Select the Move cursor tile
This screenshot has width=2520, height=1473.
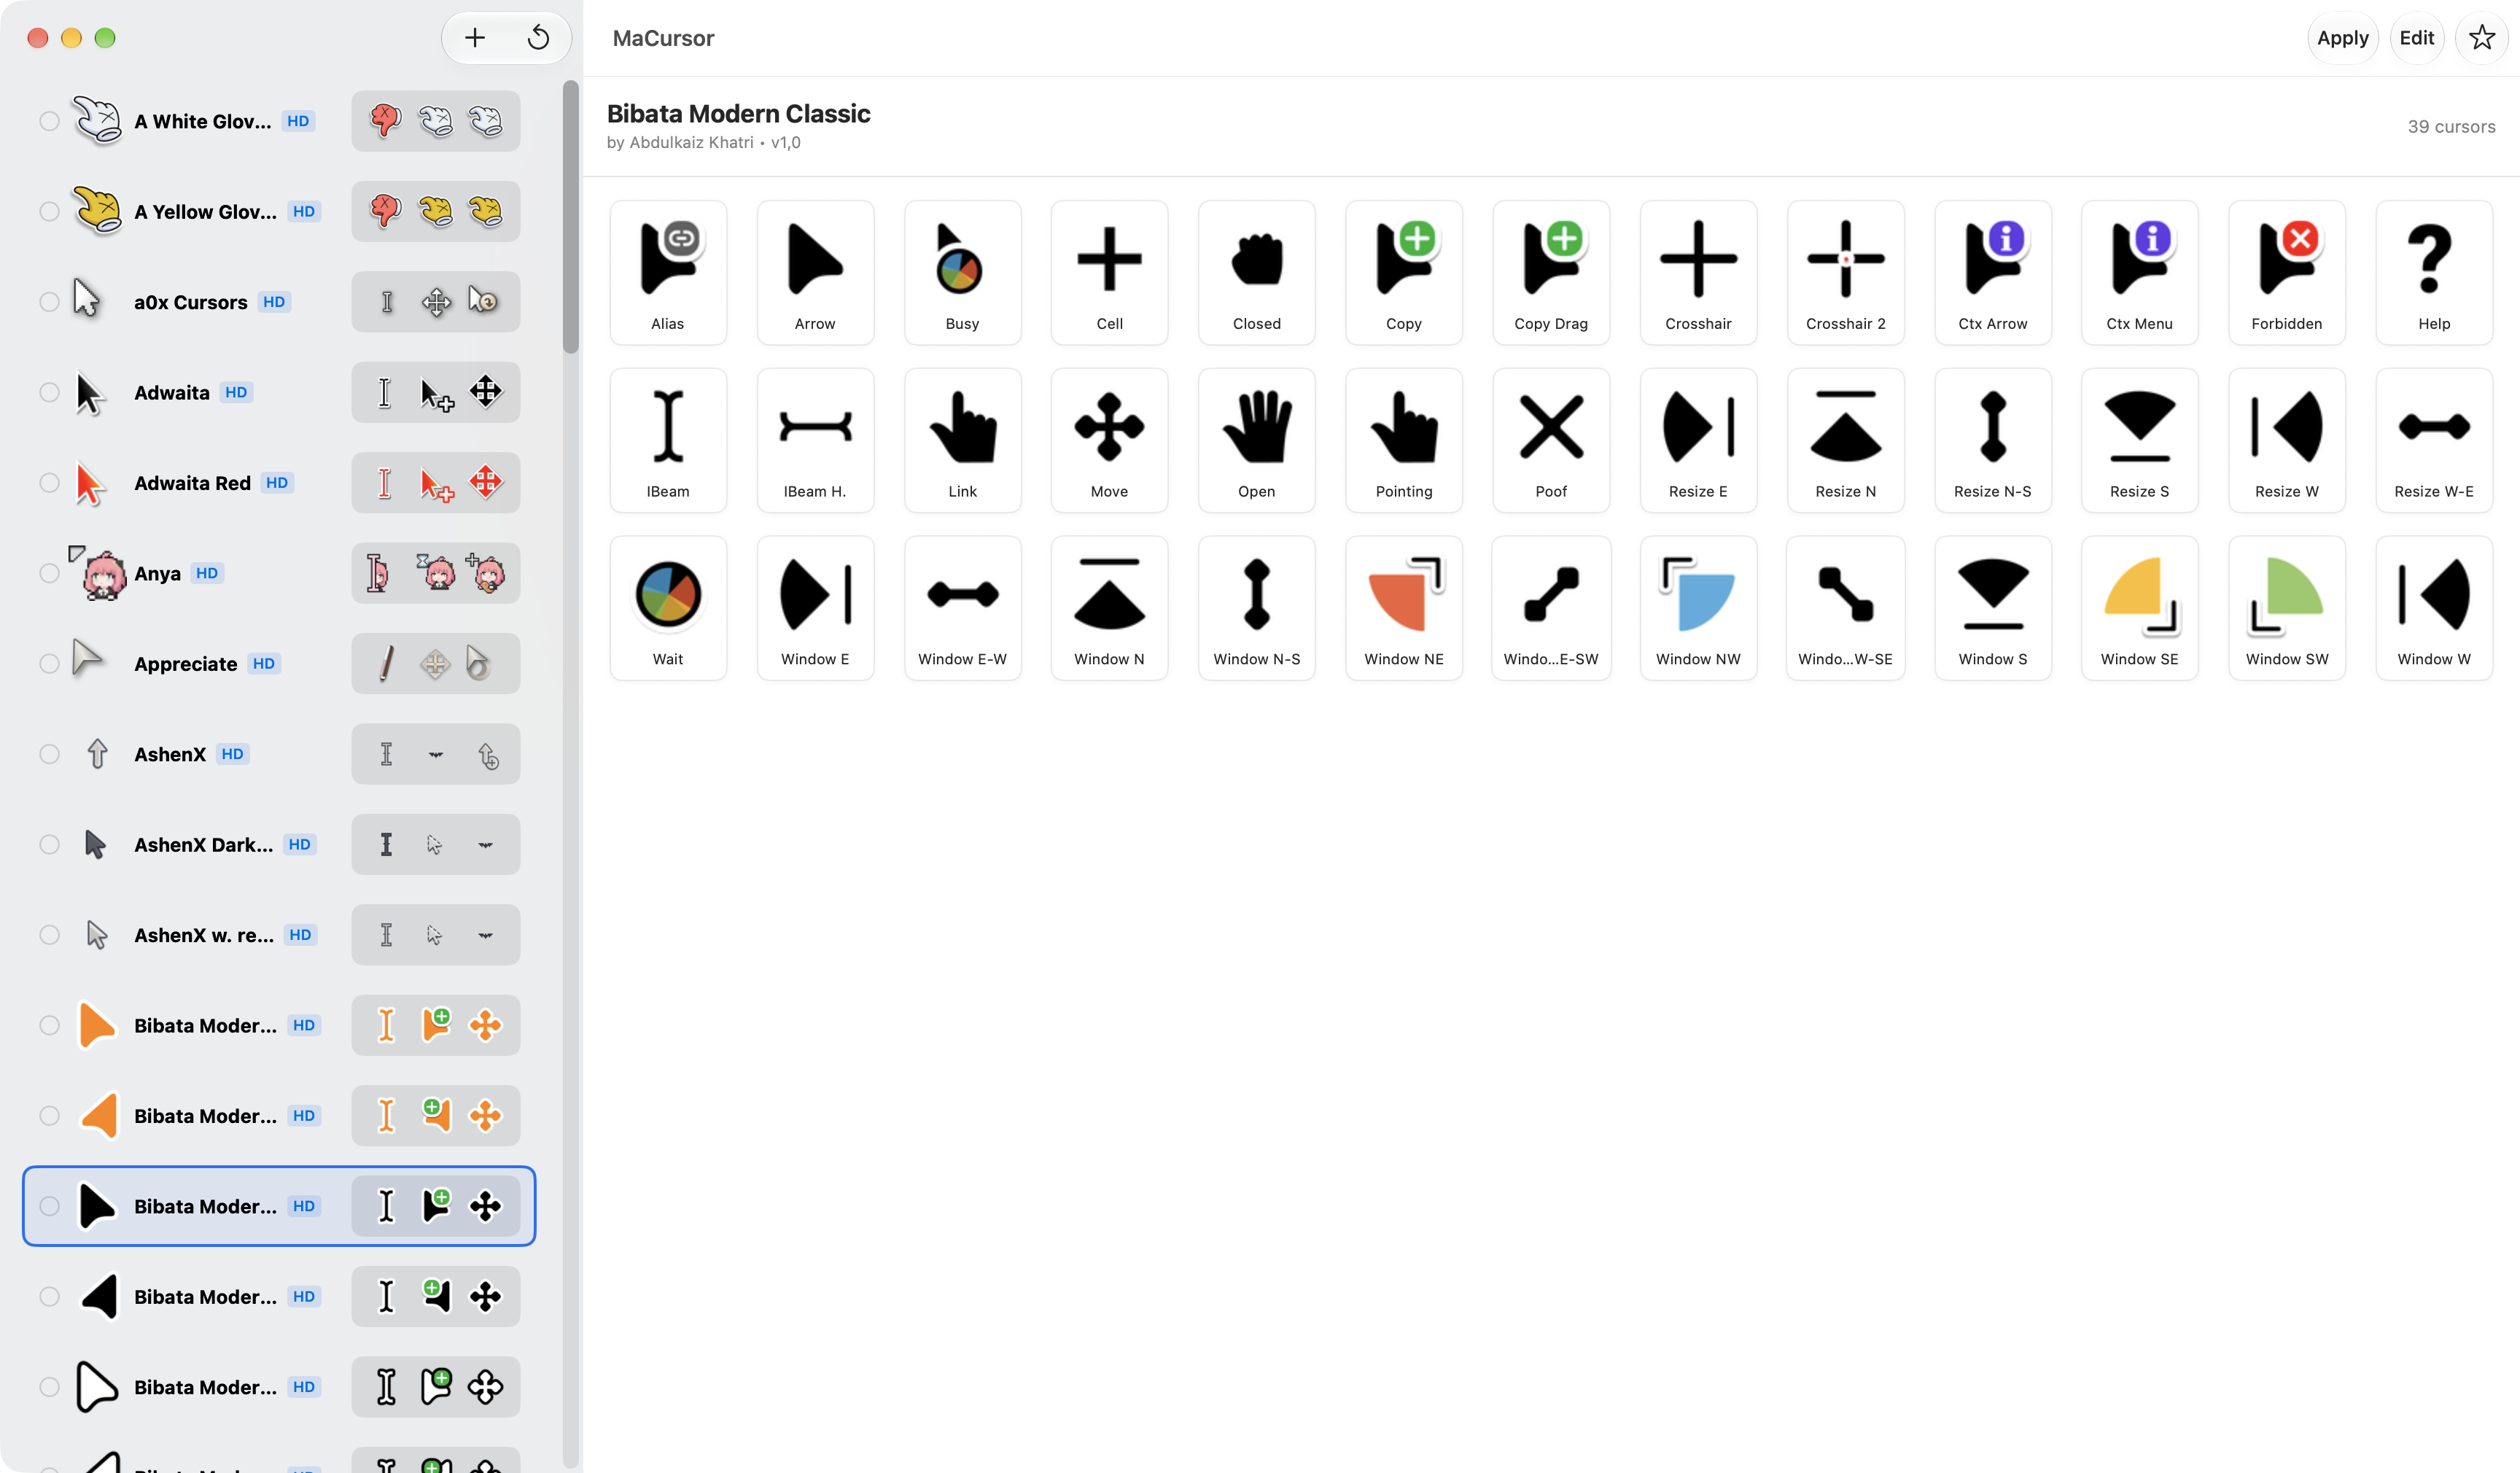point(1109,441)
